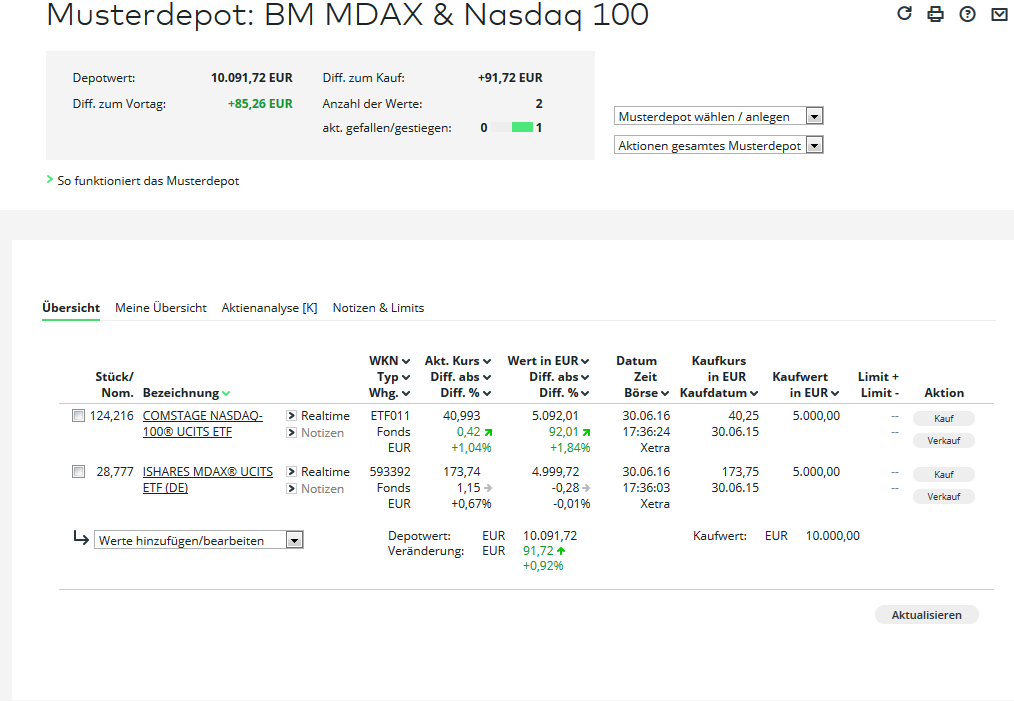Click green arrow before So funktioniert das Musterdepot

[x=50, y=179]
